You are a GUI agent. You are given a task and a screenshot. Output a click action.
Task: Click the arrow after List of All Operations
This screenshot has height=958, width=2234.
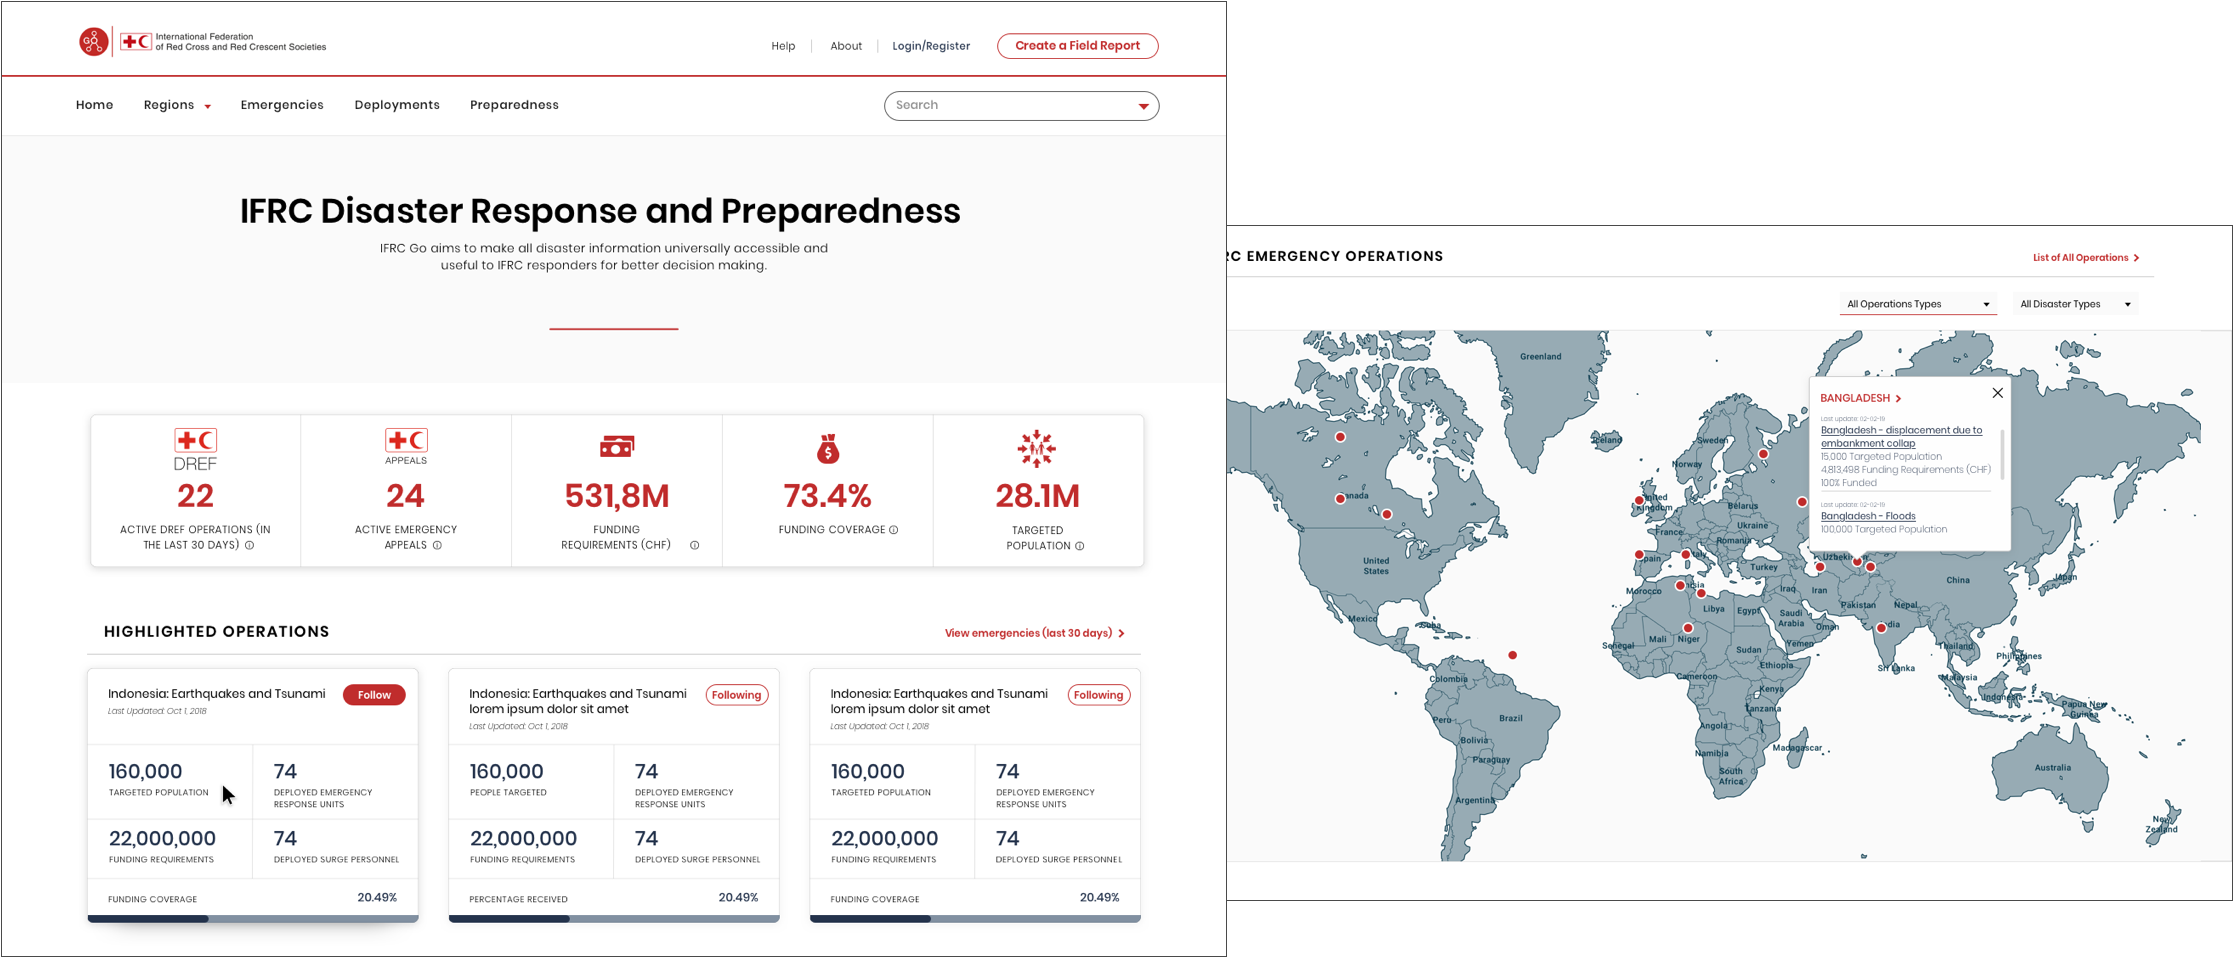tap(2137, 258)
